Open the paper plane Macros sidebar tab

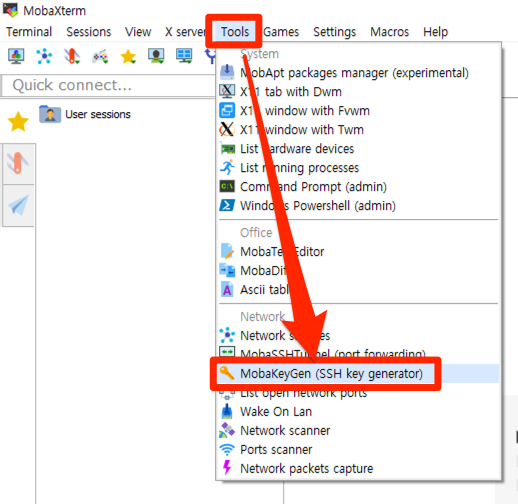click(18, 205)
